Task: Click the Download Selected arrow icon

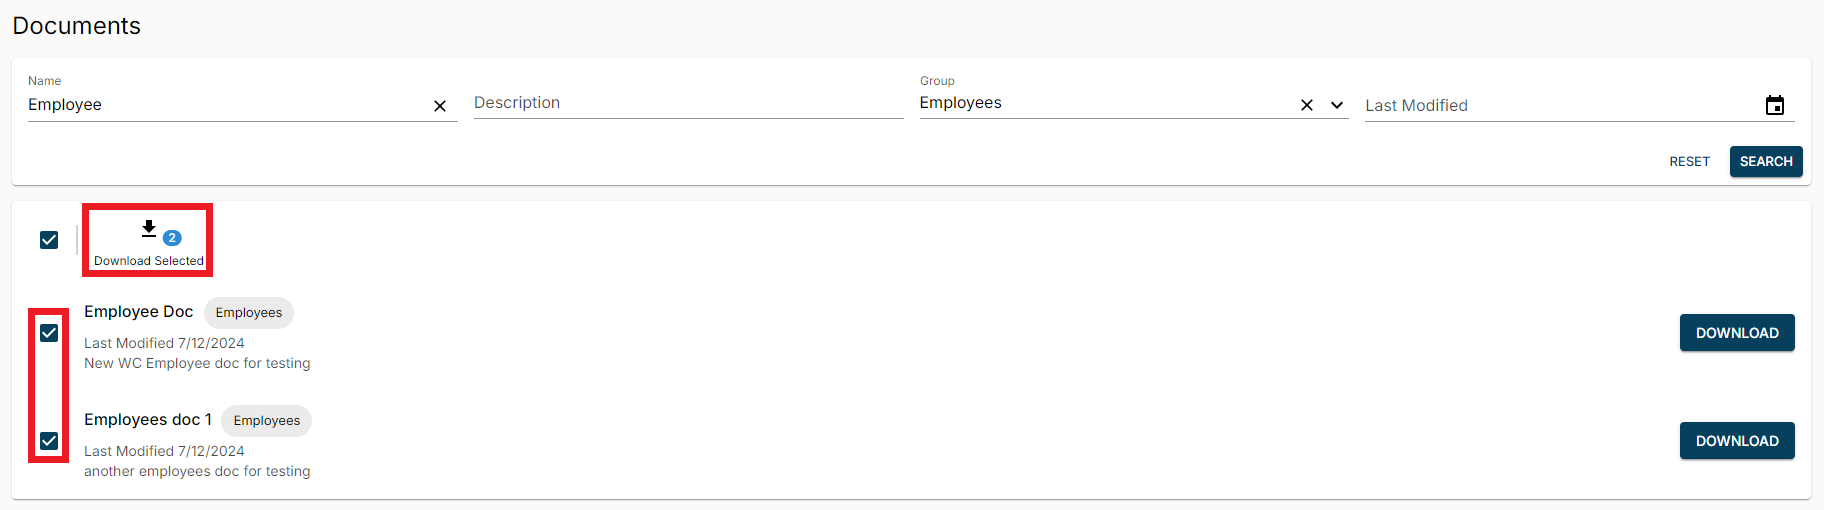Action: (149, 229)
